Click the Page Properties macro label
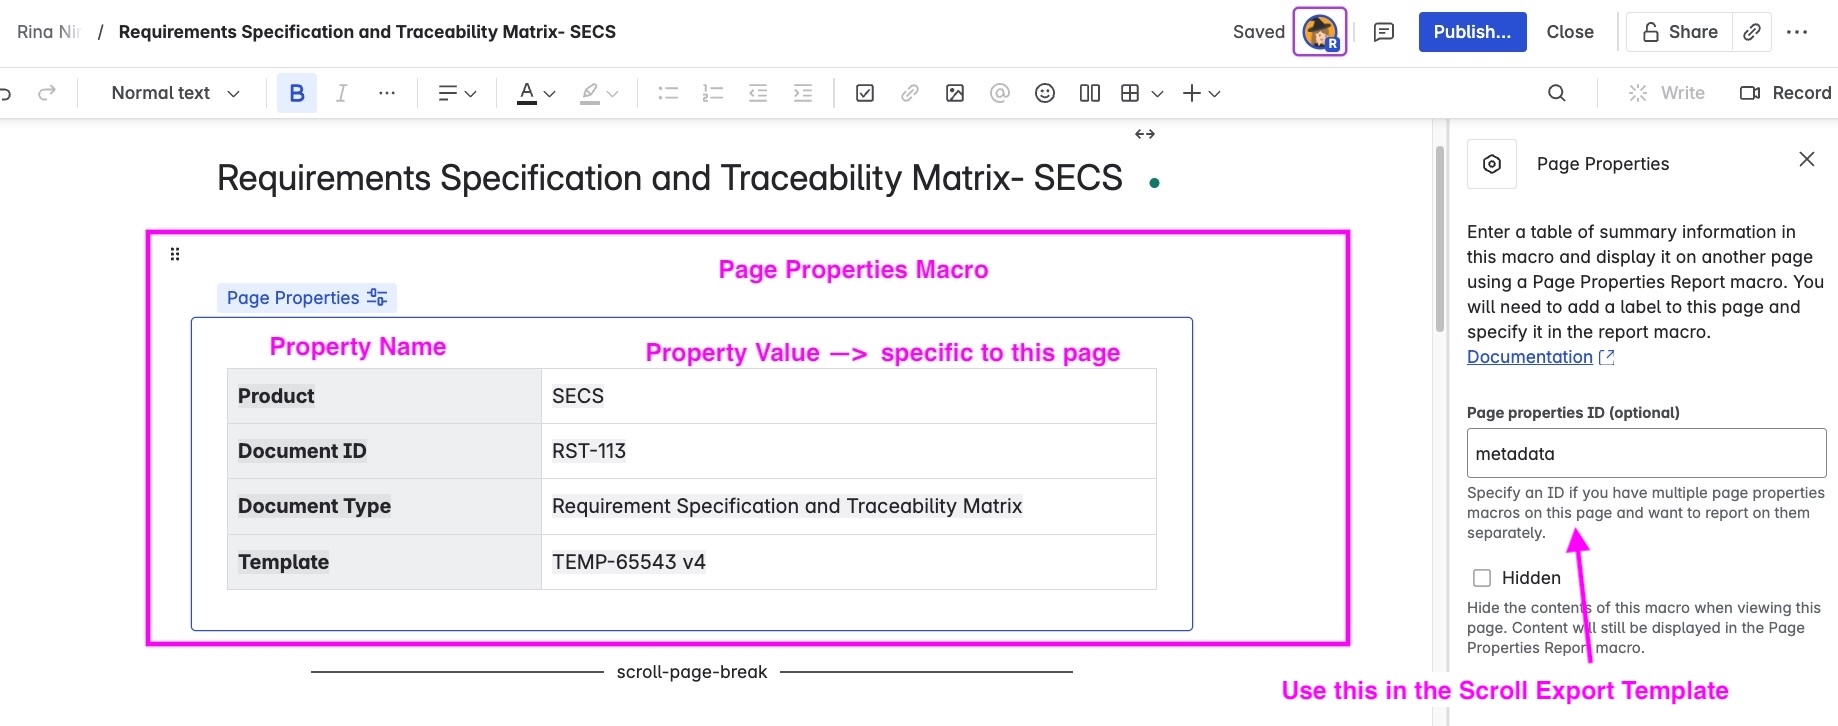Viewport: 1838px width, 726px height. coord(306,298)
